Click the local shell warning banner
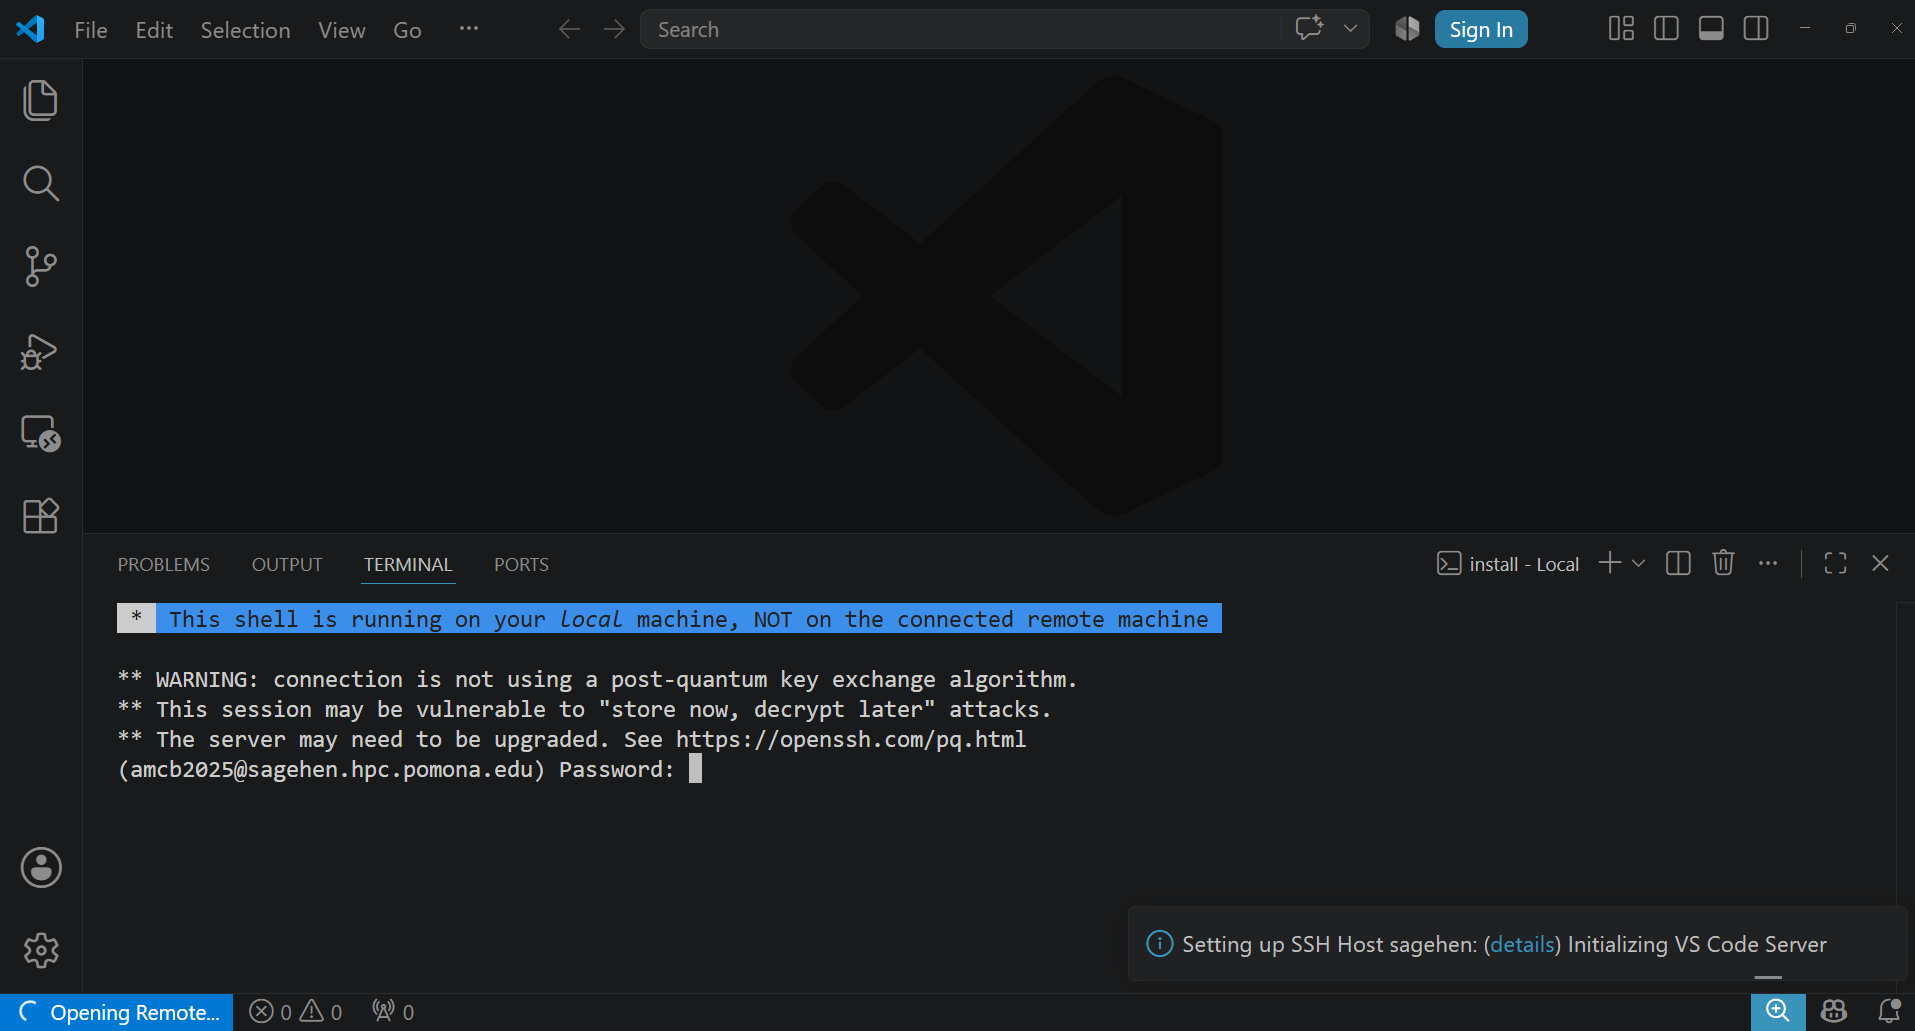The image size is (1915, 1031). tap(669, 619)
